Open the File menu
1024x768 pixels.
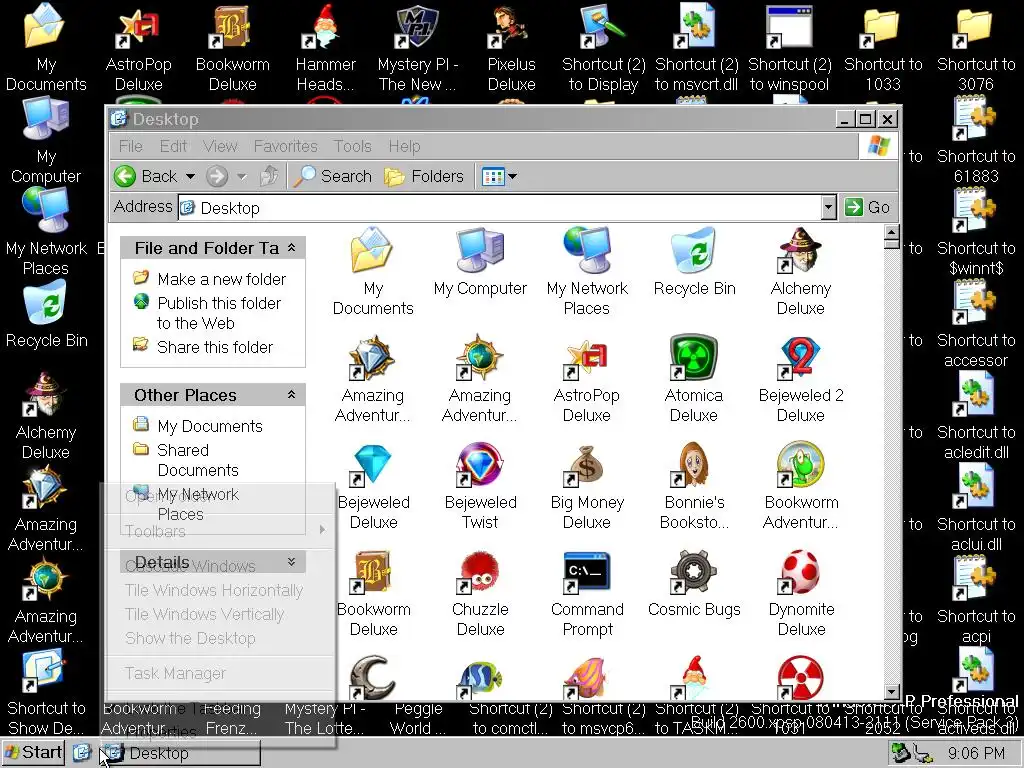point(131,146)
